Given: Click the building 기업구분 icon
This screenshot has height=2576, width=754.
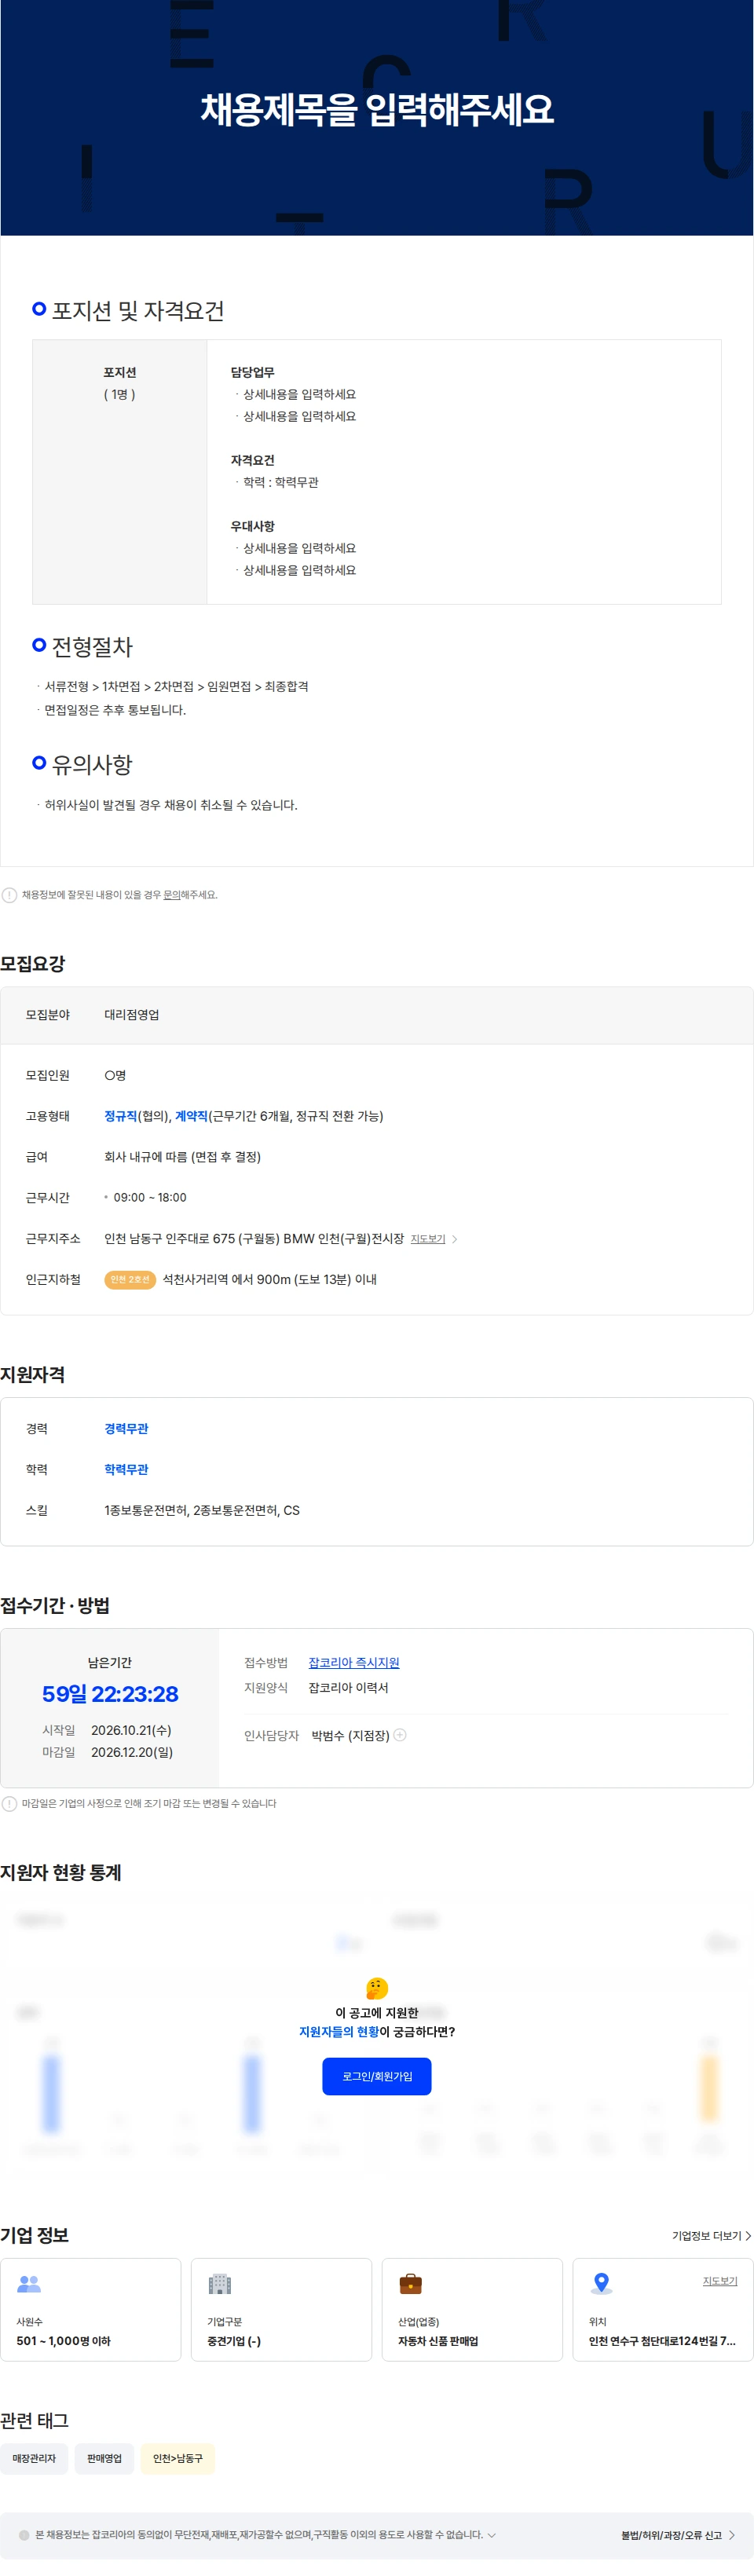Looking at the screenshot, I should tap(219, 2283).
